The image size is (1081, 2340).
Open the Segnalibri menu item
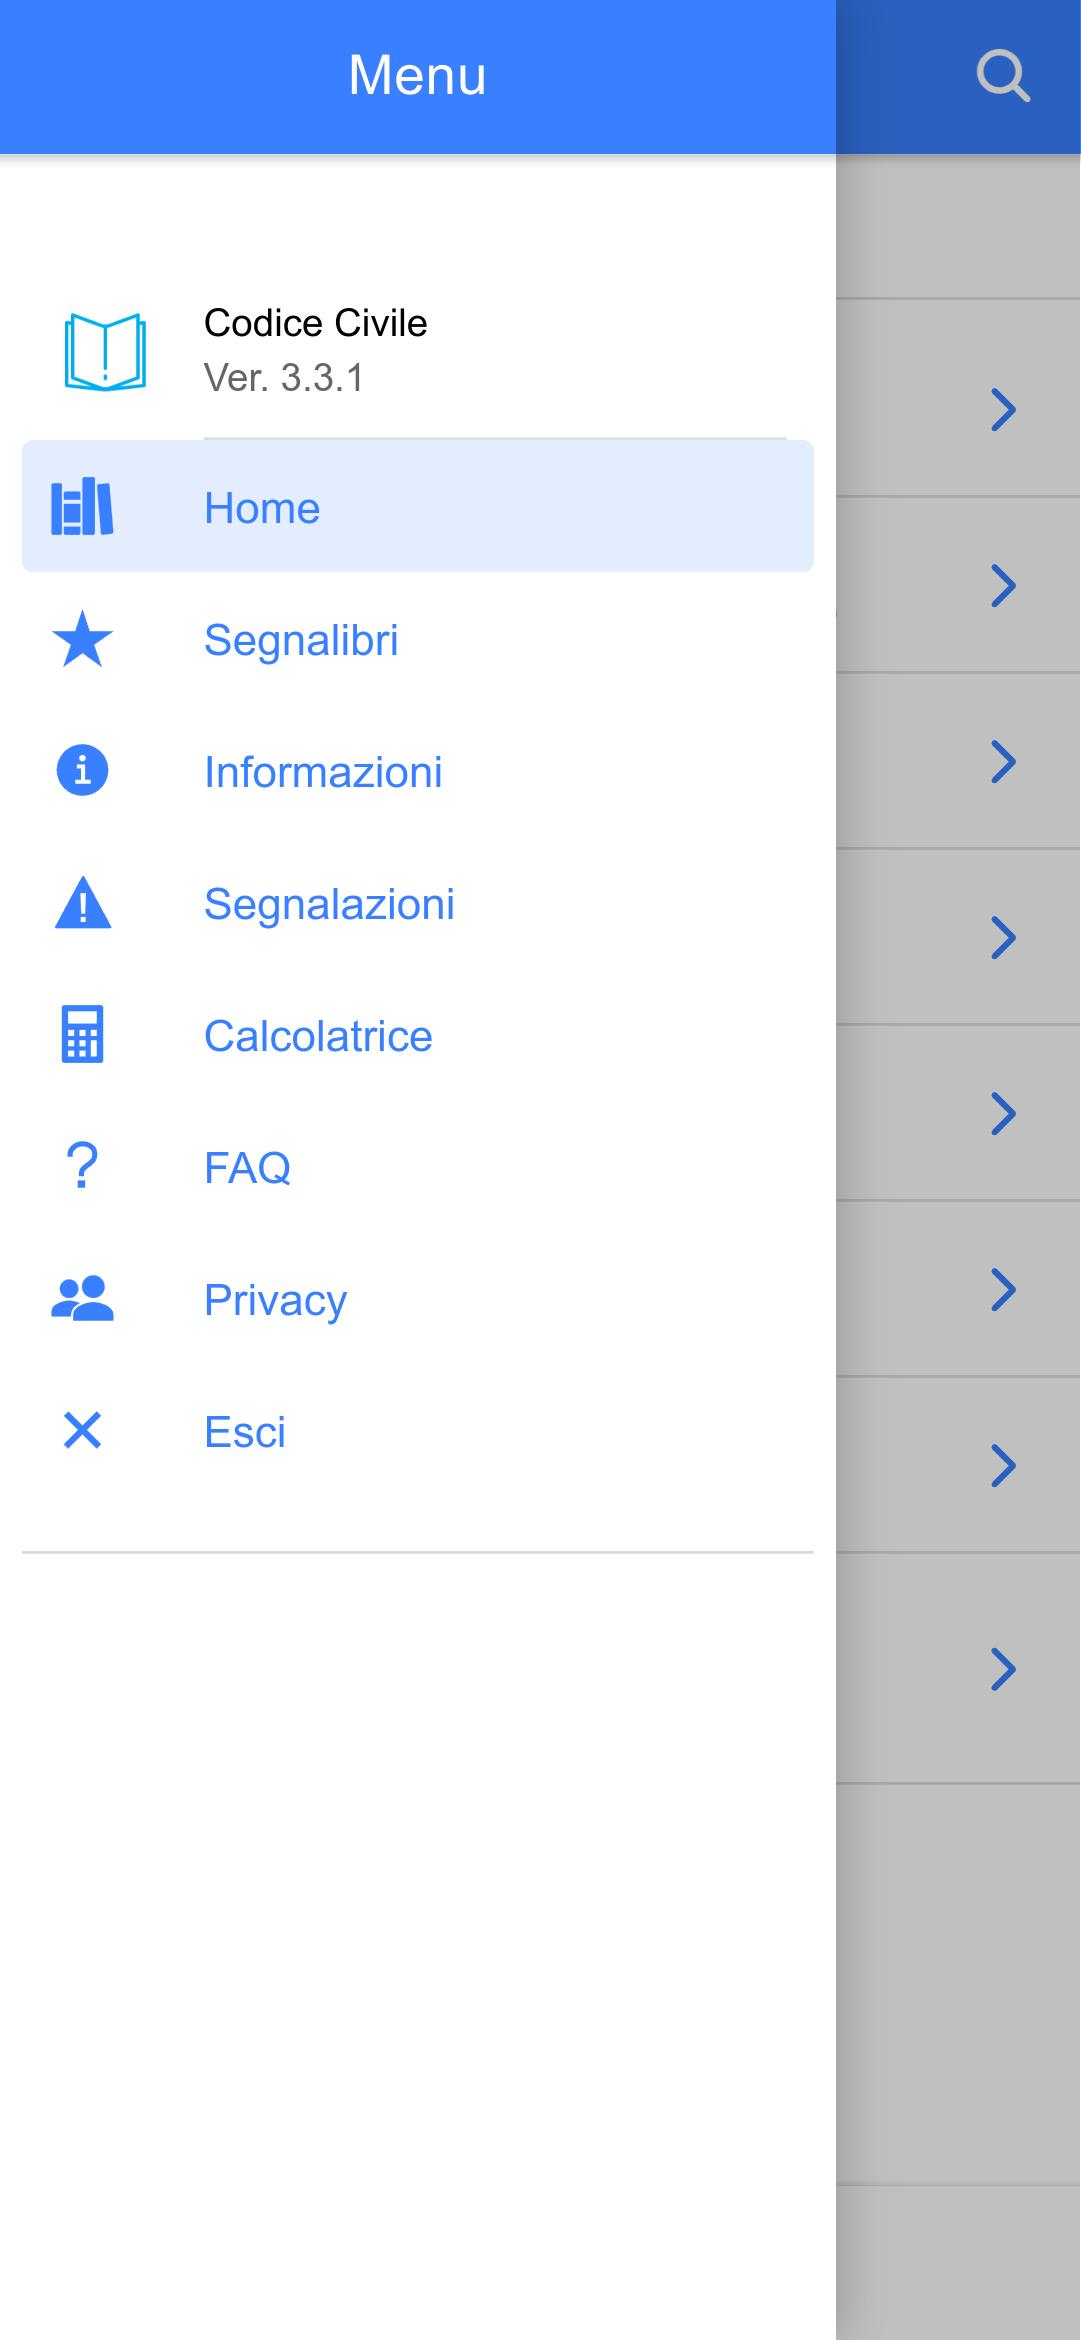tap(301, 640)
